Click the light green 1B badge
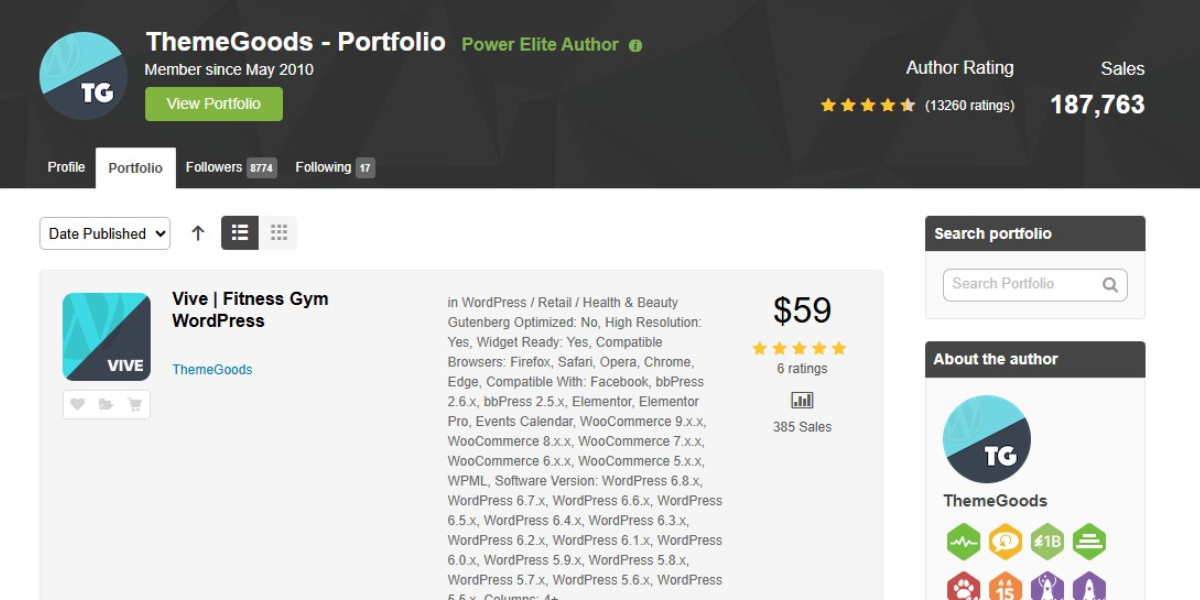 click(x=1047, y=542)
